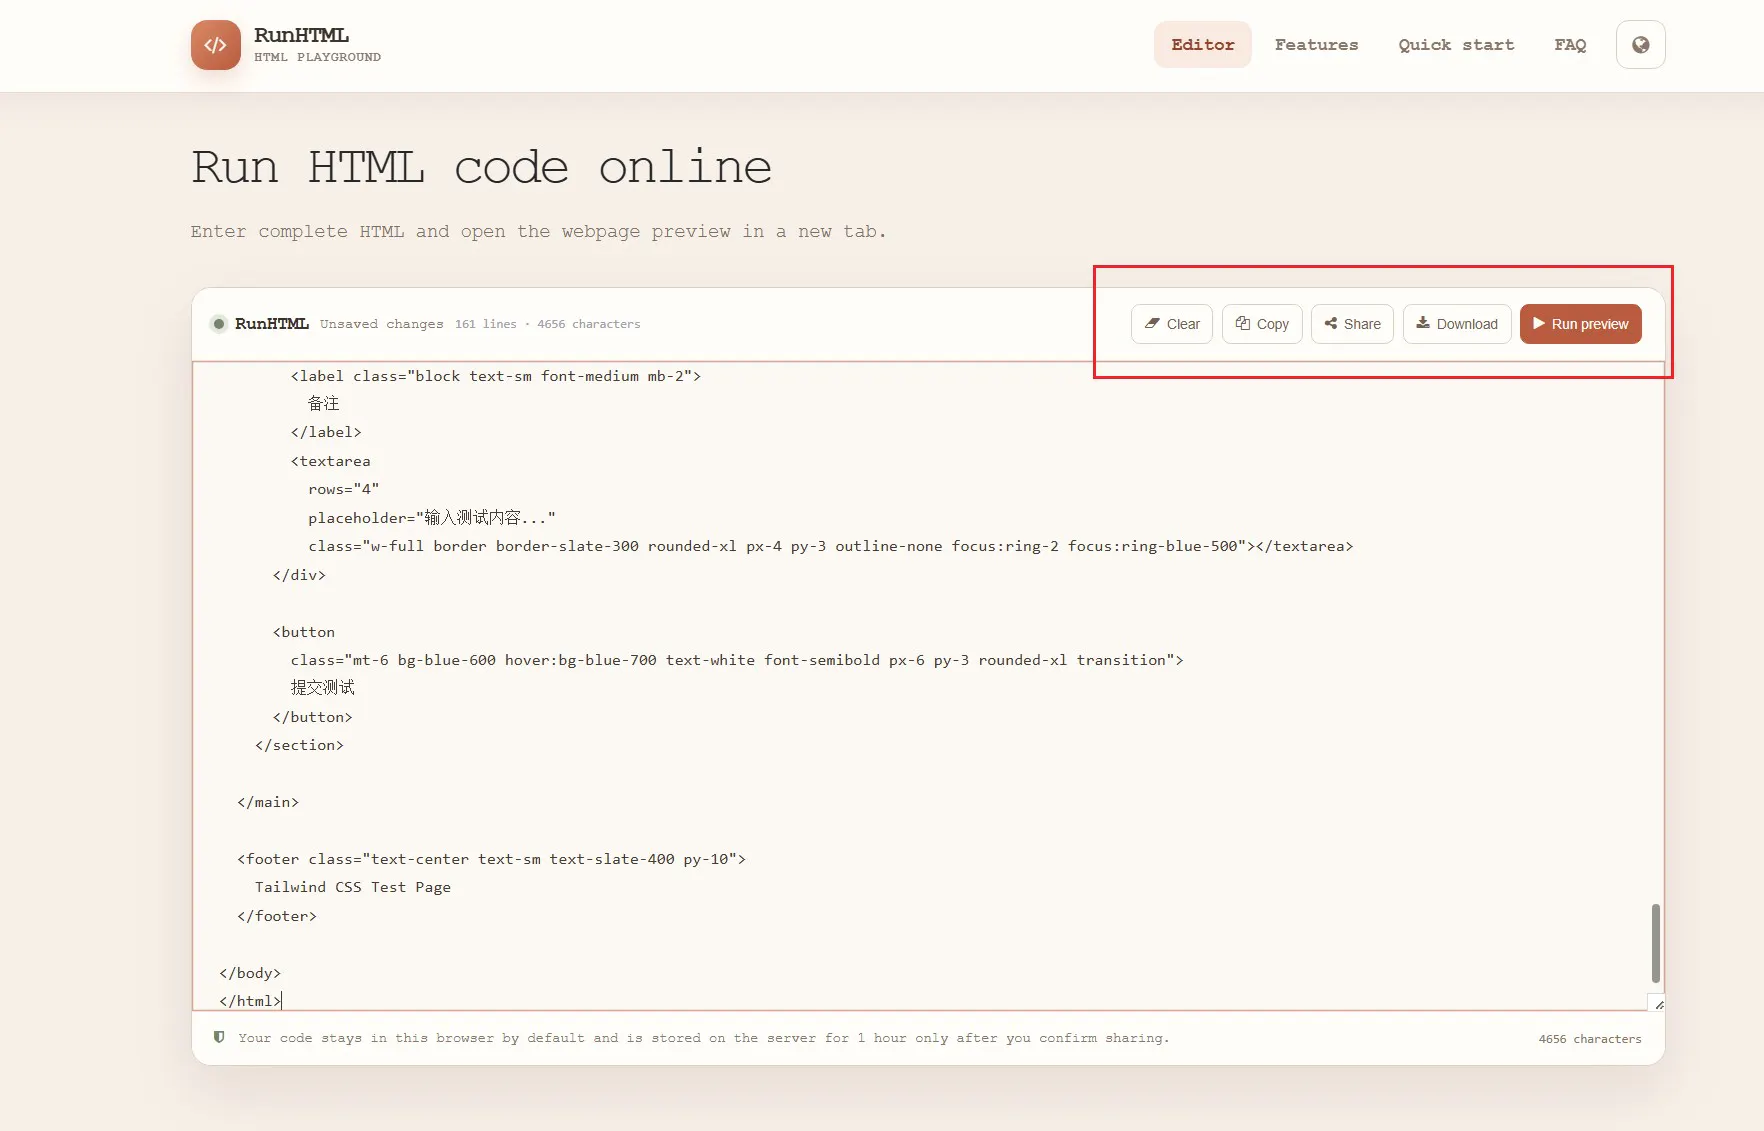Click the green status dot beside RunHTML

click(x=218, y=324)
